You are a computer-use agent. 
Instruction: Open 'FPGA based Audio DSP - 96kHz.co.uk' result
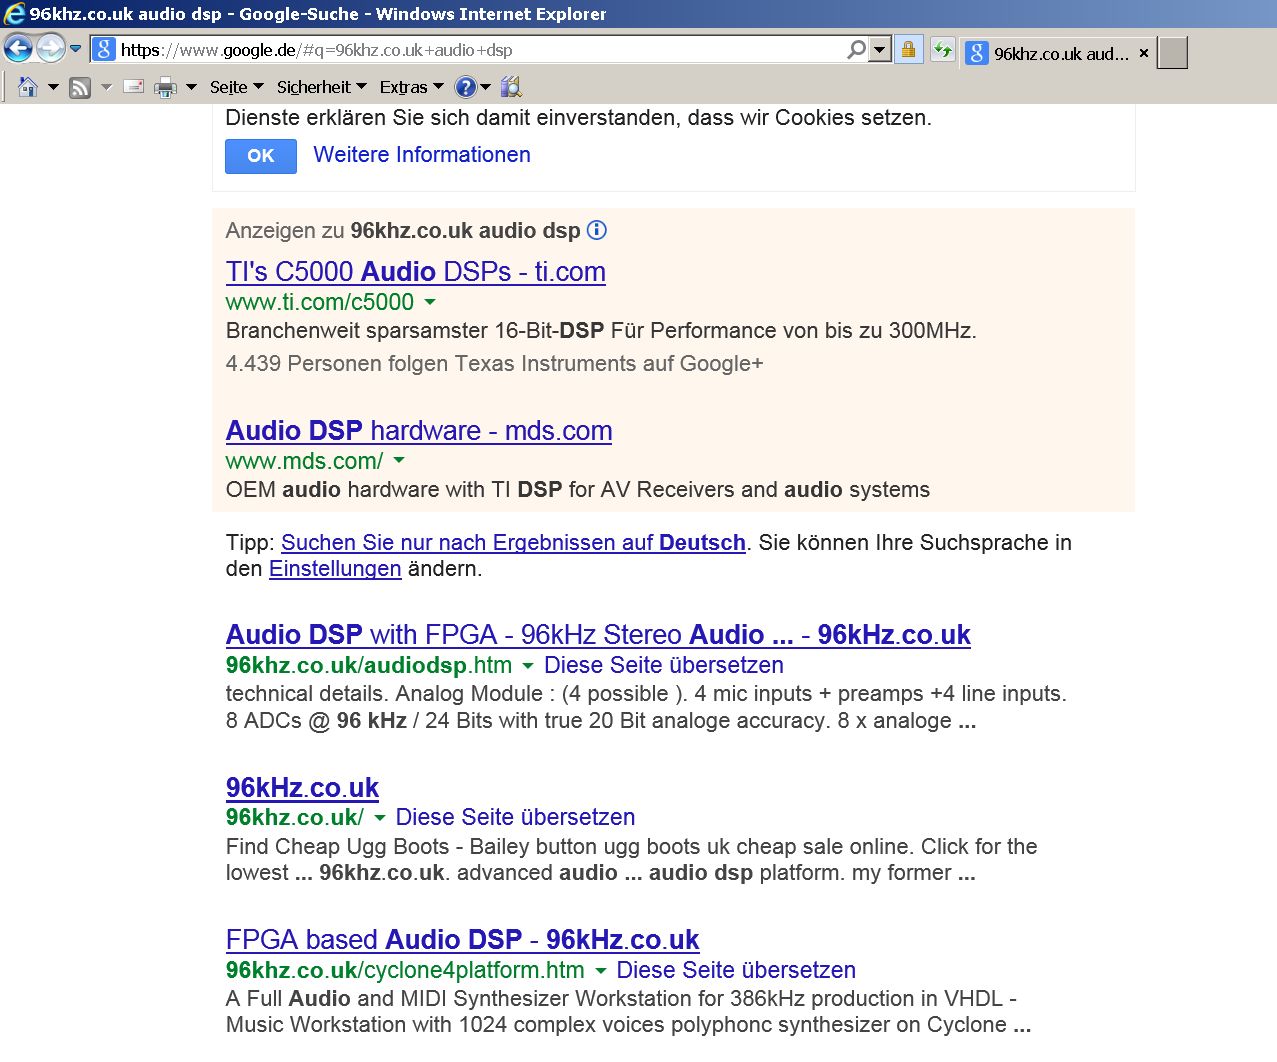point(462,940)
